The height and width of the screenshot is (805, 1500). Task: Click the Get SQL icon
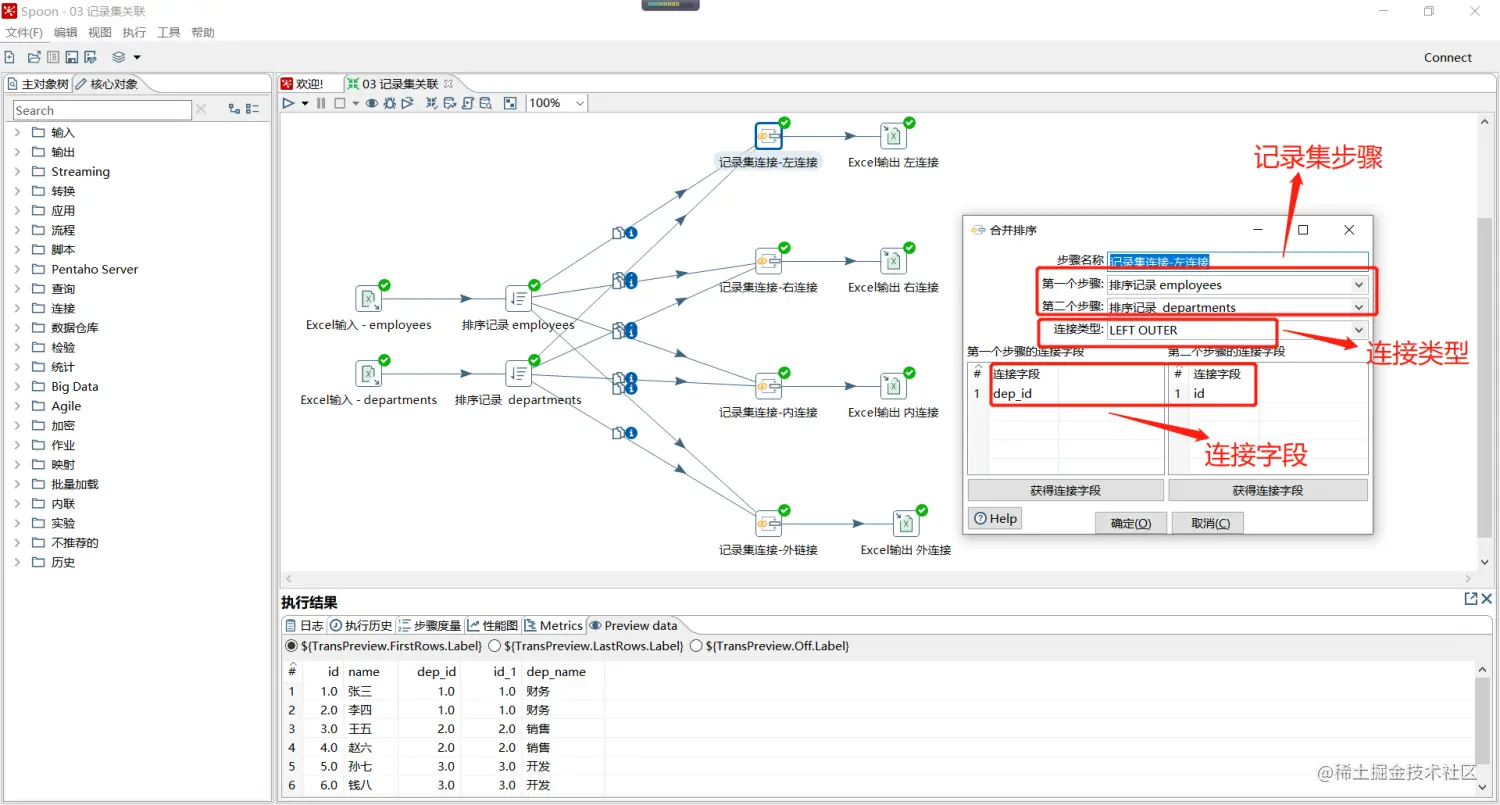coord(467,103)
